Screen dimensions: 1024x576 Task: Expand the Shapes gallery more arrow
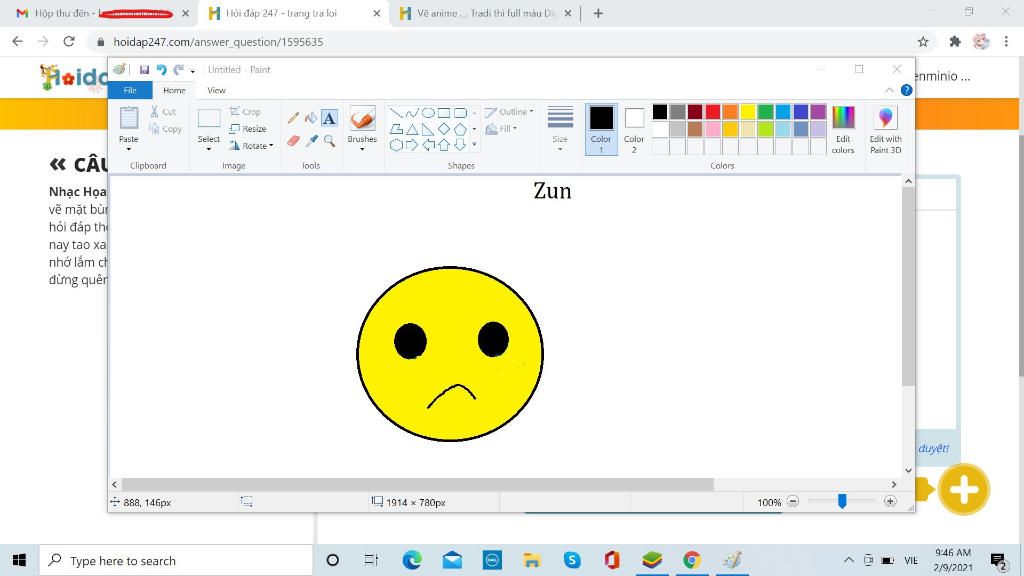pyautogui.click(x=474, y=144)
